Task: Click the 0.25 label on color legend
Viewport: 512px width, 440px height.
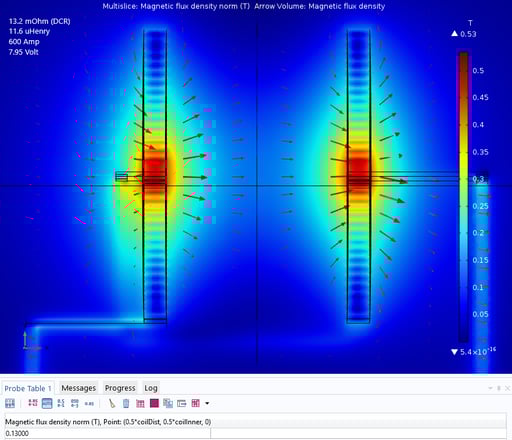Action: pyautogui.click(x=480, y=206)
